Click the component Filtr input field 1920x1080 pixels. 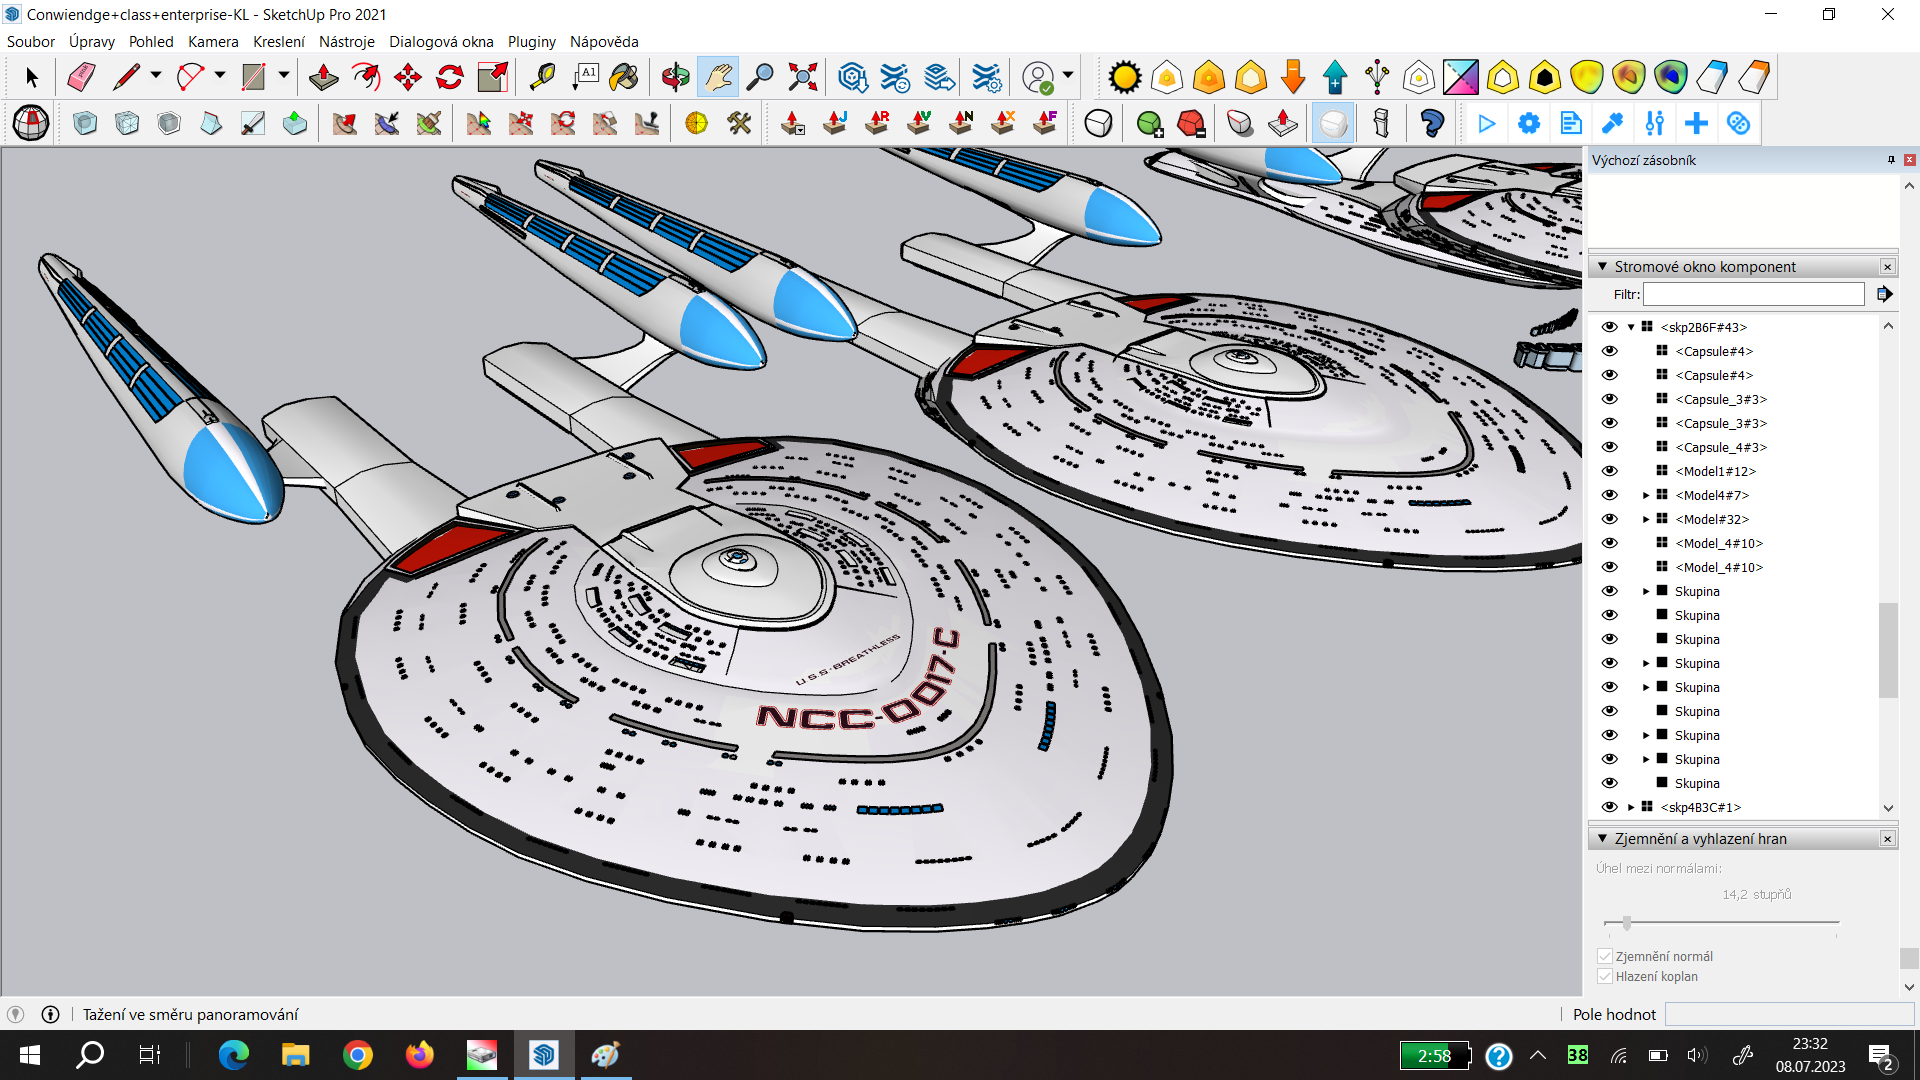pos(1754,294)
